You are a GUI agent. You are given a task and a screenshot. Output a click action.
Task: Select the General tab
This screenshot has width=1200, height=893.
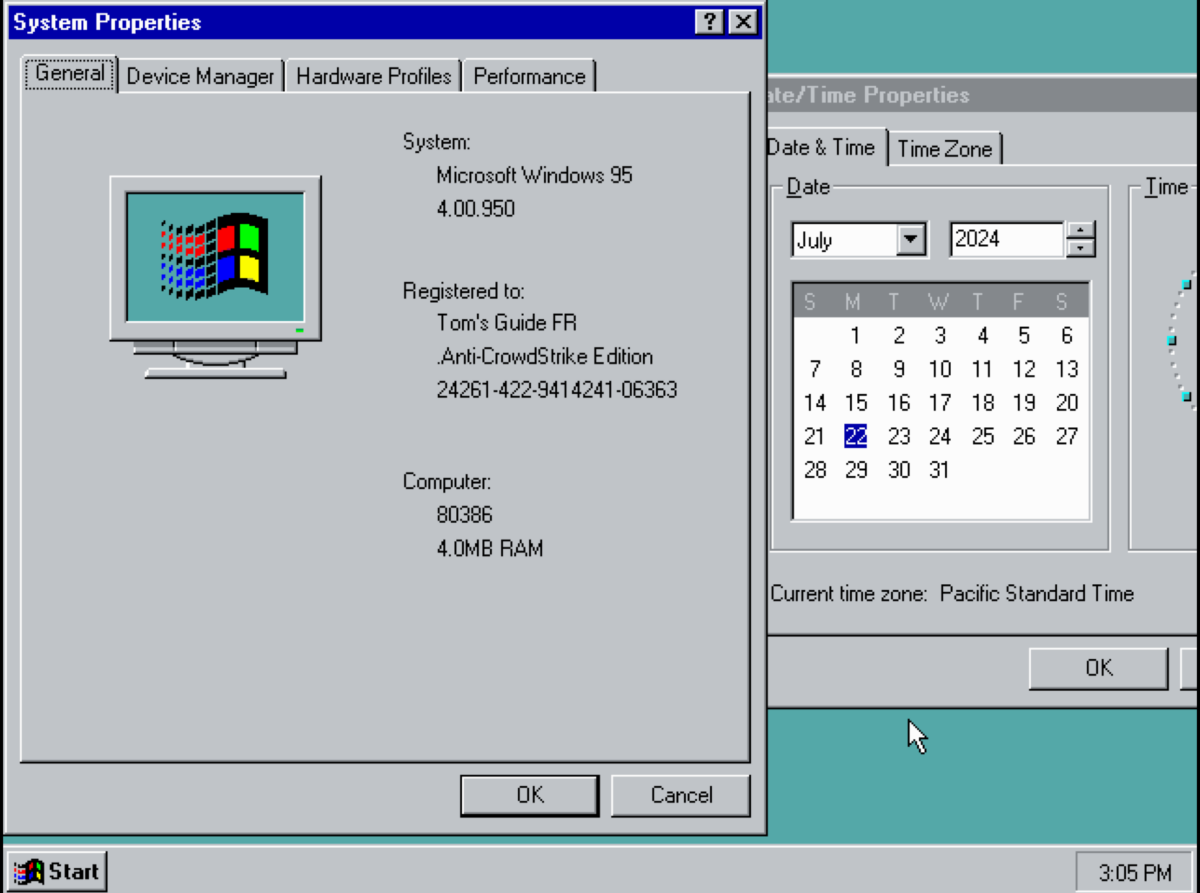tap(70, 74)
